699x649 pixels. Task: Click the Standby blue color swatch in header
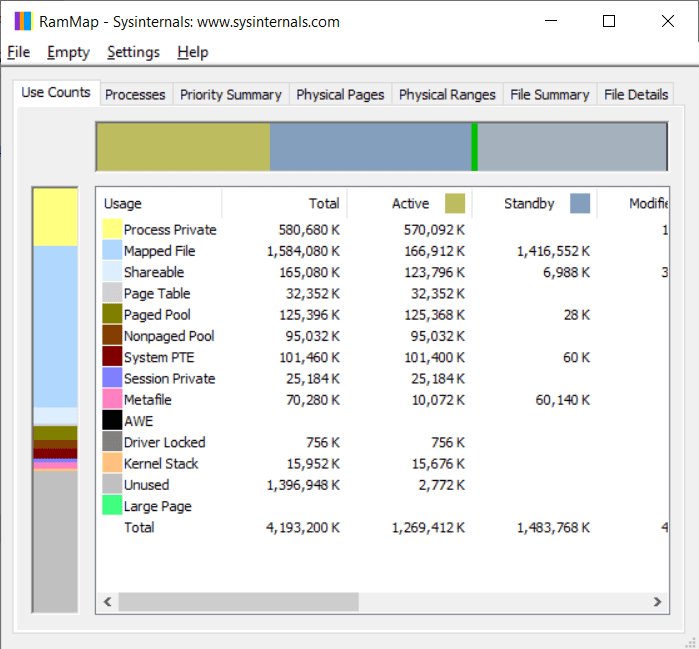(580, 203)
